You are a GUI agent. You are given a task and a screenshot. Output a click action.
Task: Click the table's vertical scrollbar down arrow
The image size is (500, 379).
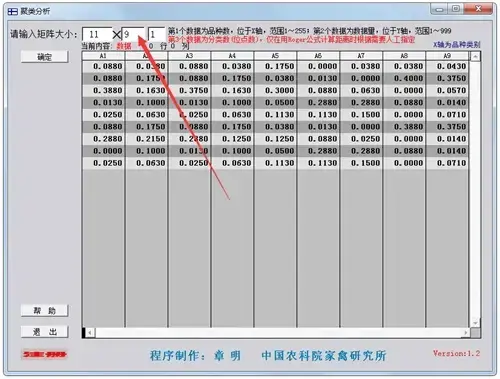pyautogui.click(x=475, y=323)
